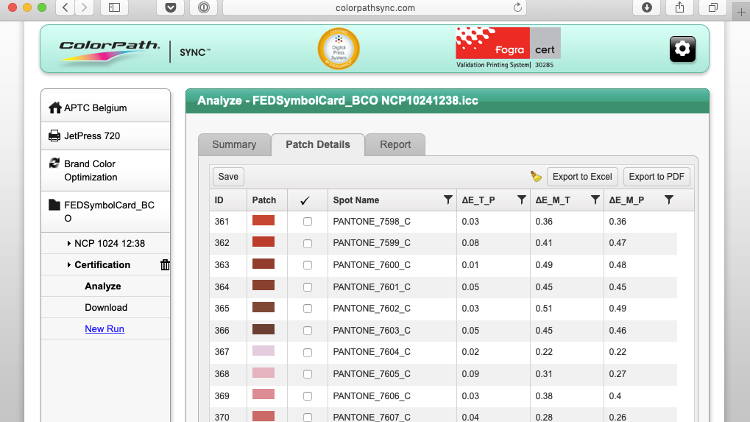Check the box for PANTONE_7600_C
Viewport: 750px width, 422px height.
[x=307, y=265]
